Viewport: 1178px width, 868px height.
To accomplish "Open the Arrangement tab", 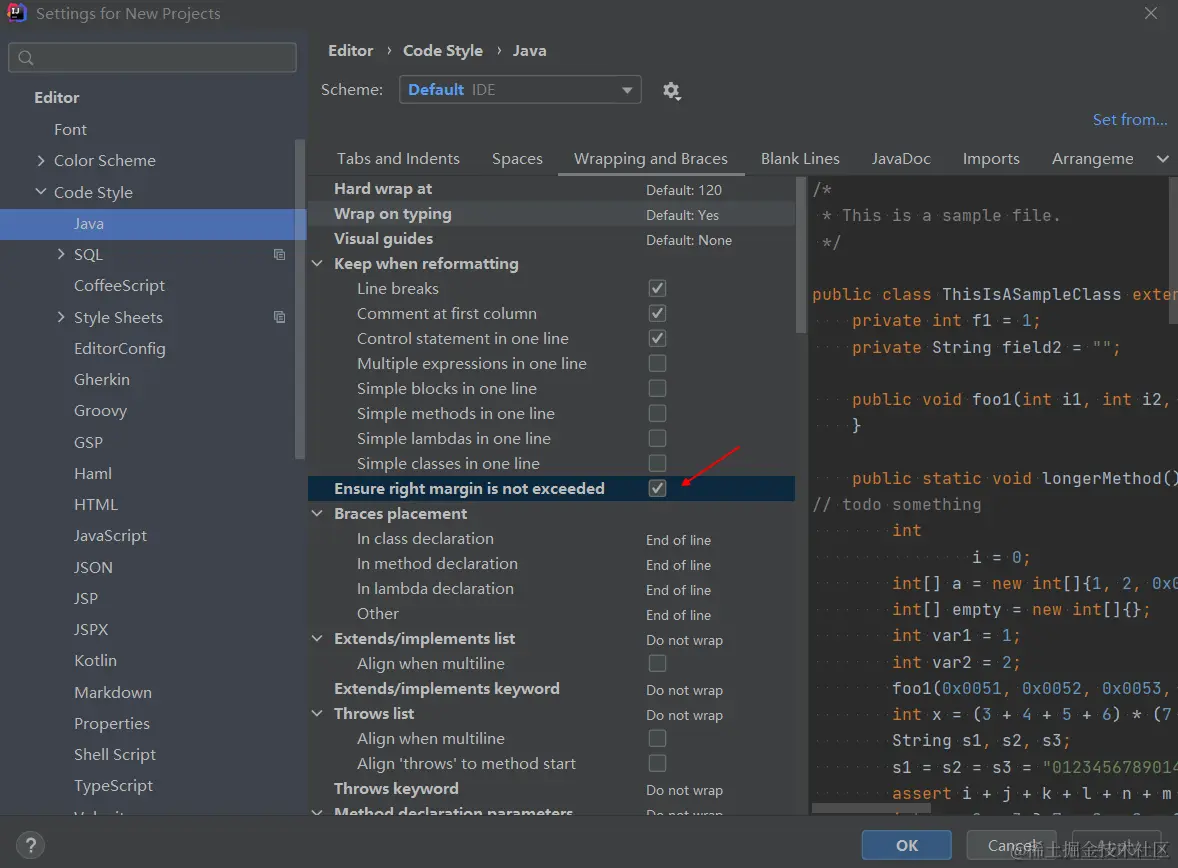I will coord(1092,159).
